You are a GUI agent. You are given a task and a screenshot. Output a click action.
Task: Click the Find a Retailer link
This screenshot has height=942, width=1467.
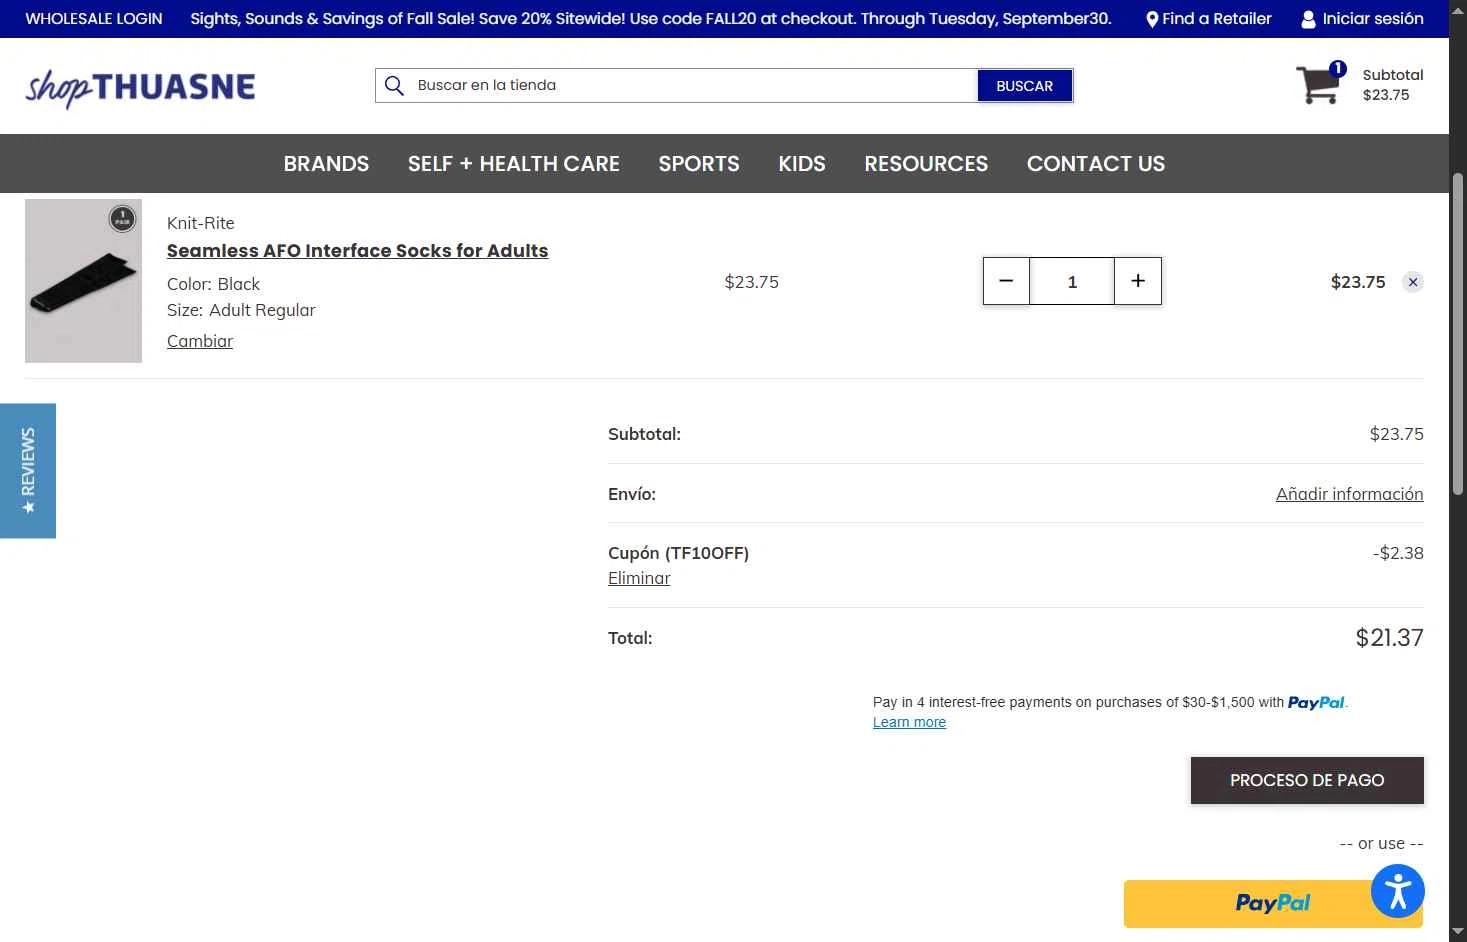[1209, 19]
